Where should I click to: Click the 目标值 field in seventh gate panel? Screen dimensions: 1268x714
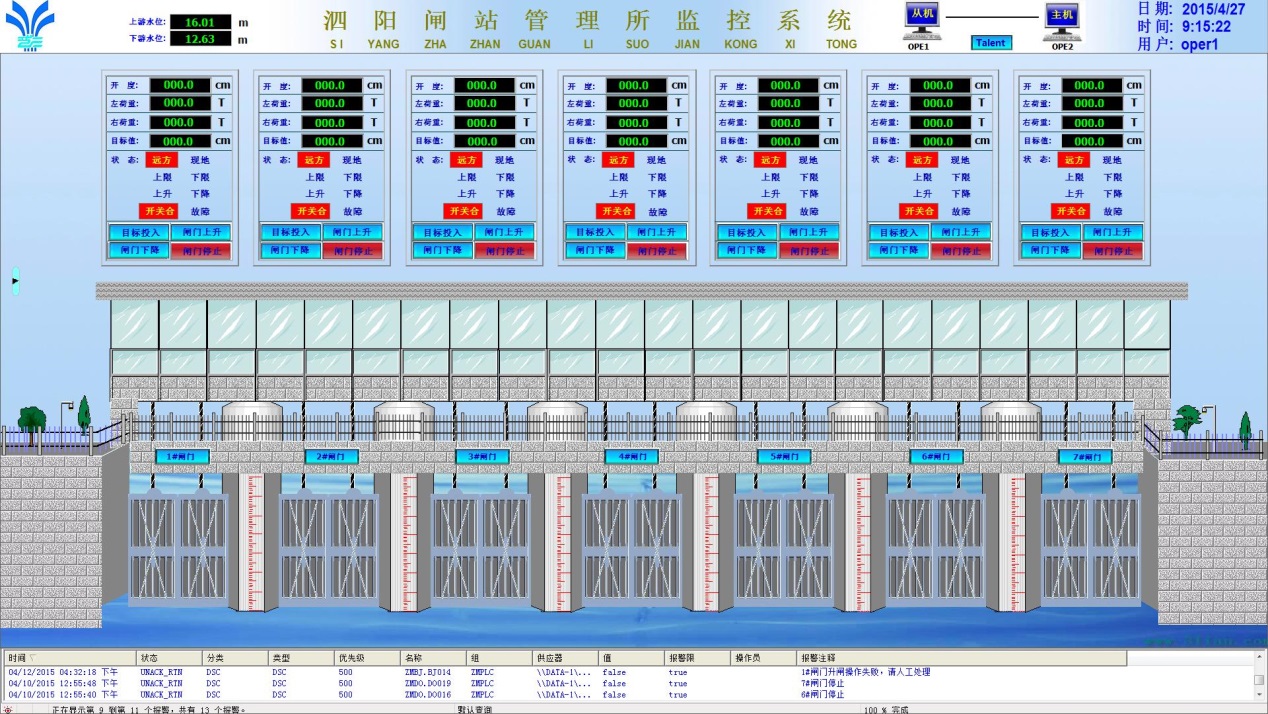[1090, 141]
